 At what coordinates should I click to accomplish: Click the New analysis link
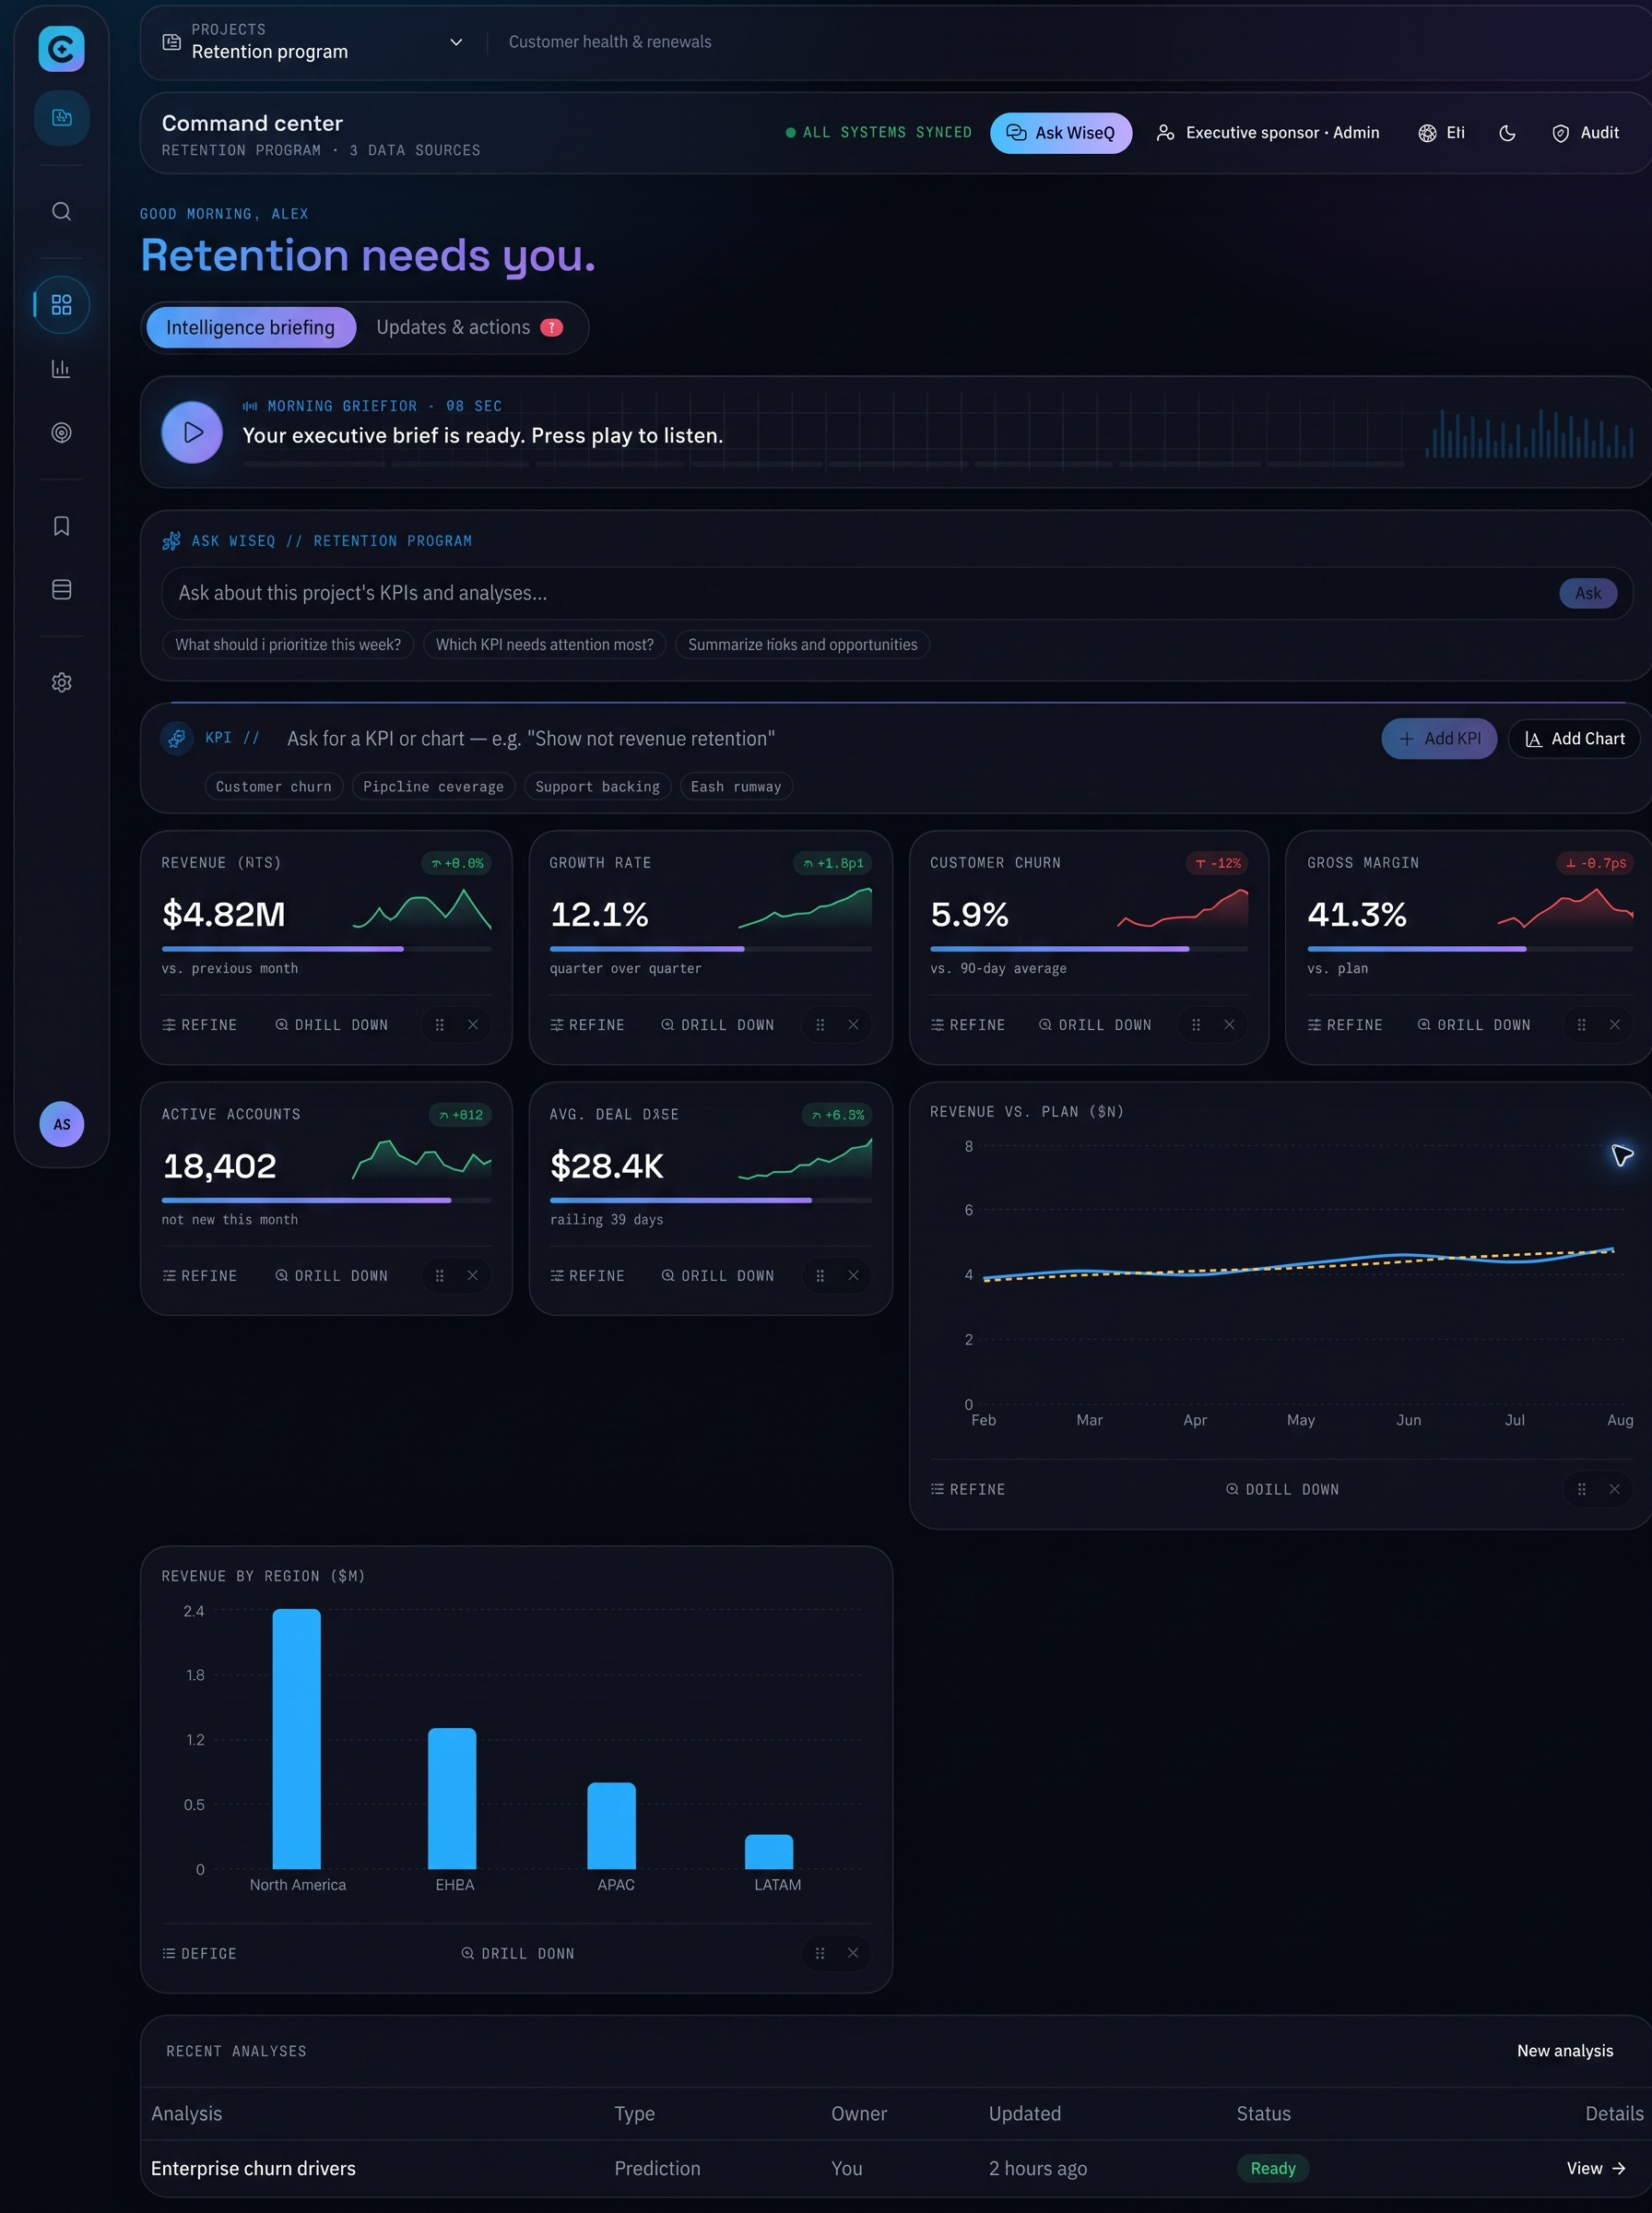pyautogui.click(x=1565, y=2050)
